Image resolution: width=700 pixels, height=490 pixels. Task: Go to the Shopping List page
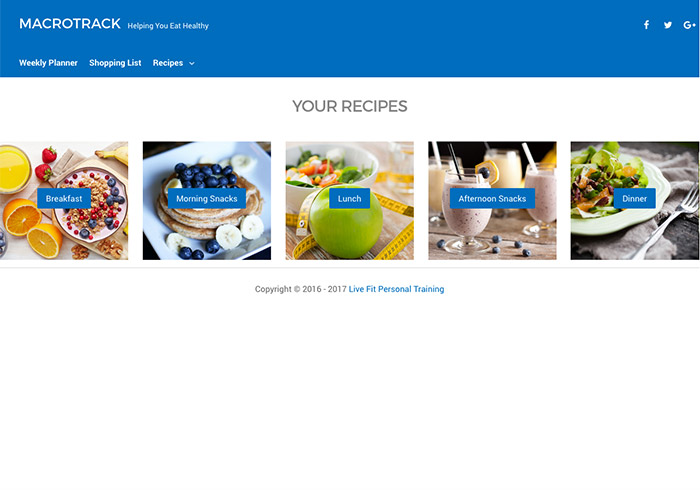coord(115,63)
